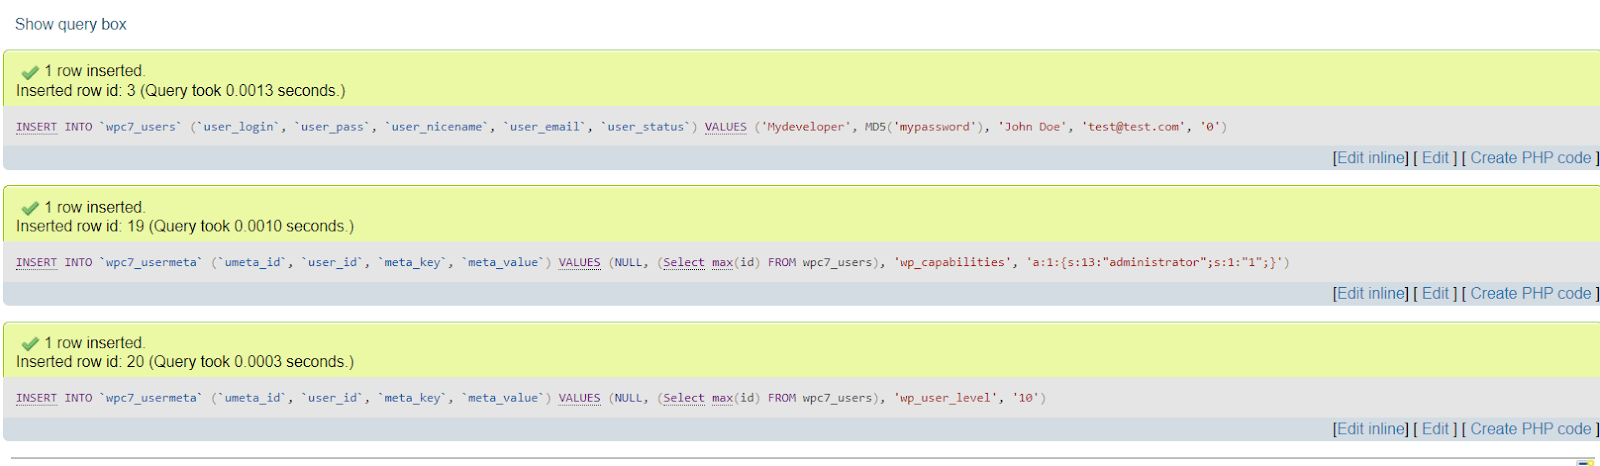Open Edit for the wp_capabilities query
The height and width of the screenshot is (466, 1600).
1435,293
